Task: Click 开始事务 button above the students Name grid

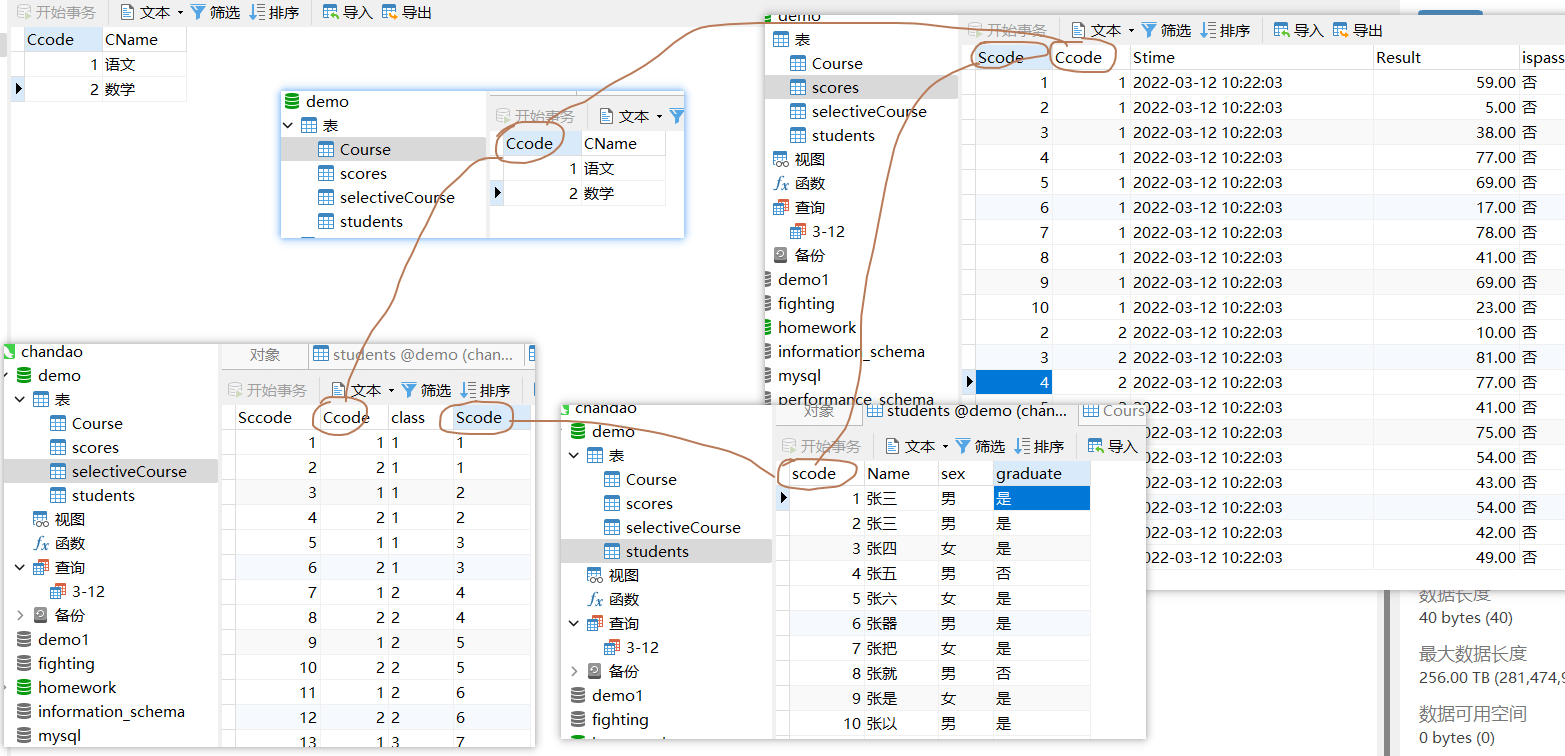Action: [x=819, y=447]
